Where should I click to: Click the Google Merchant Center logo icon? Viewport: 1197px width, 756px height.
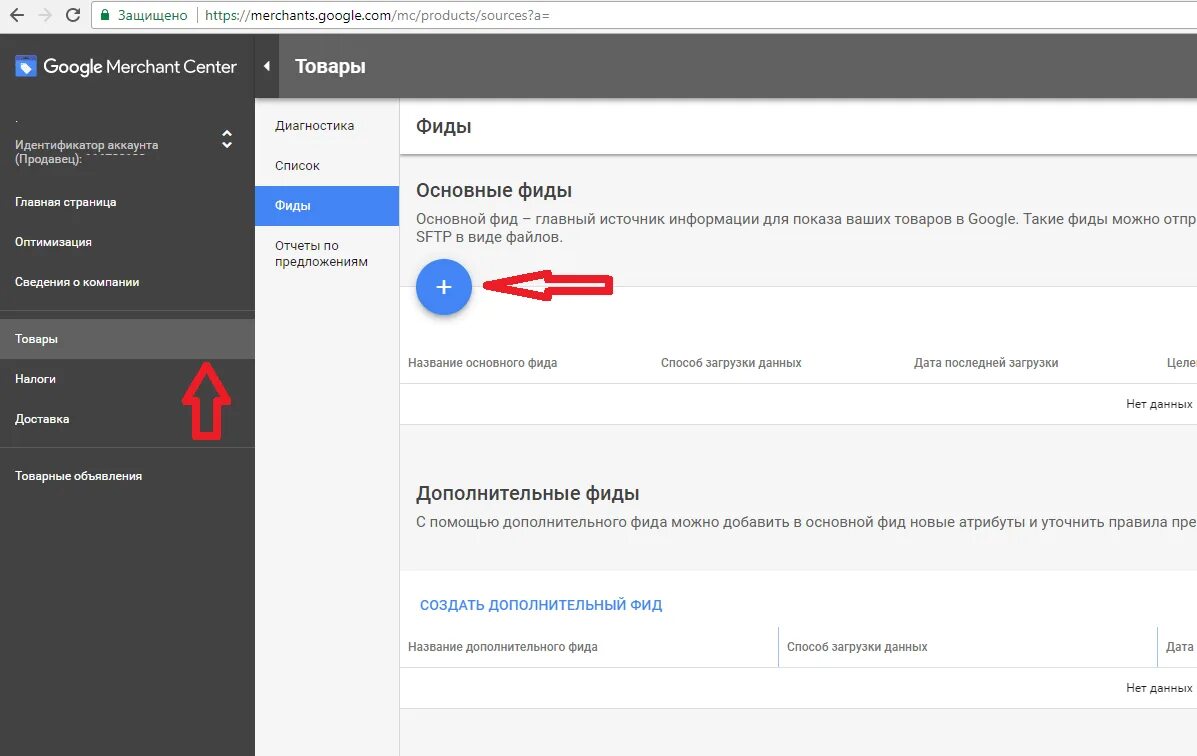click(26, 66)
